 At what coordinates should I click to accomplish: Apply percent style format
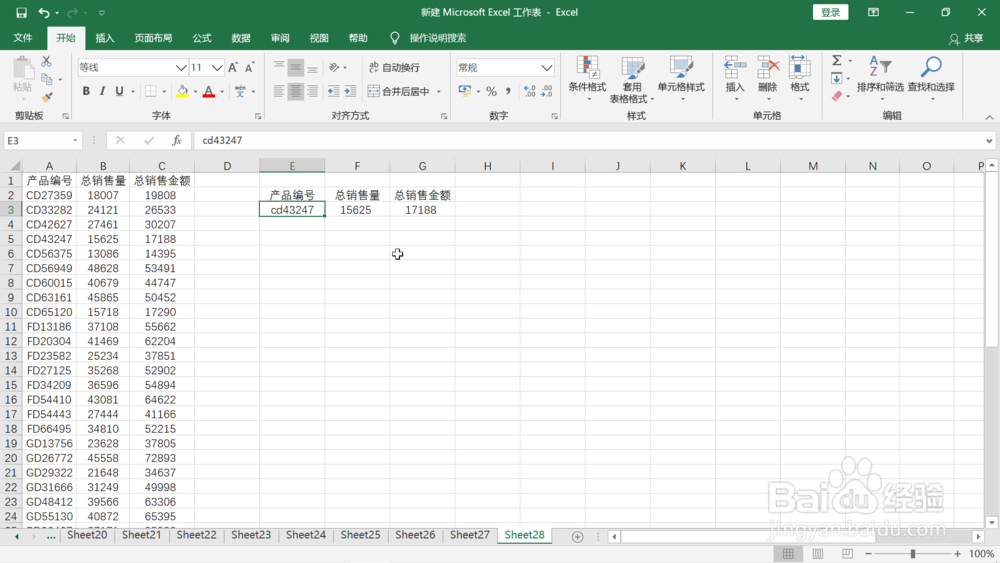[x=491, y=91]
